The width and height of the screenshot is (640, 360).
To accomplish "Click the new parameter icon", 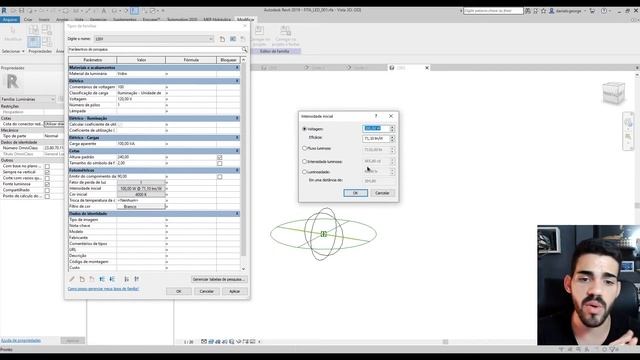I will (82, 279).
